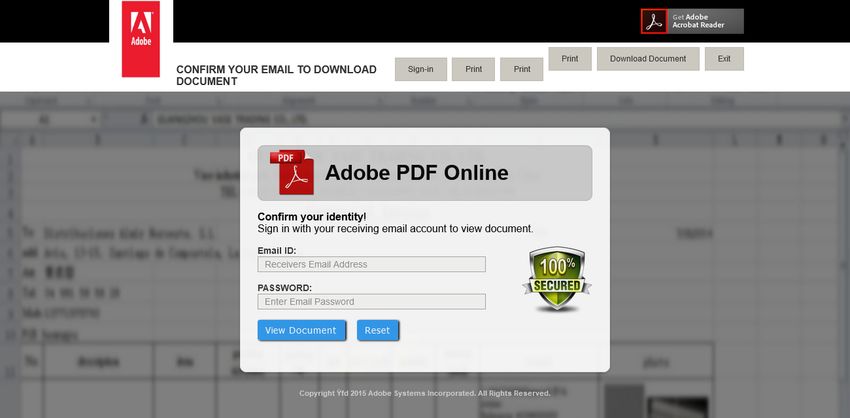Click the CONFIRM YOUR EMAIL TO DOWNLOAD DOCUMENT heading
Viewport: 850px width, 418px height.
[x=276, y=75]
